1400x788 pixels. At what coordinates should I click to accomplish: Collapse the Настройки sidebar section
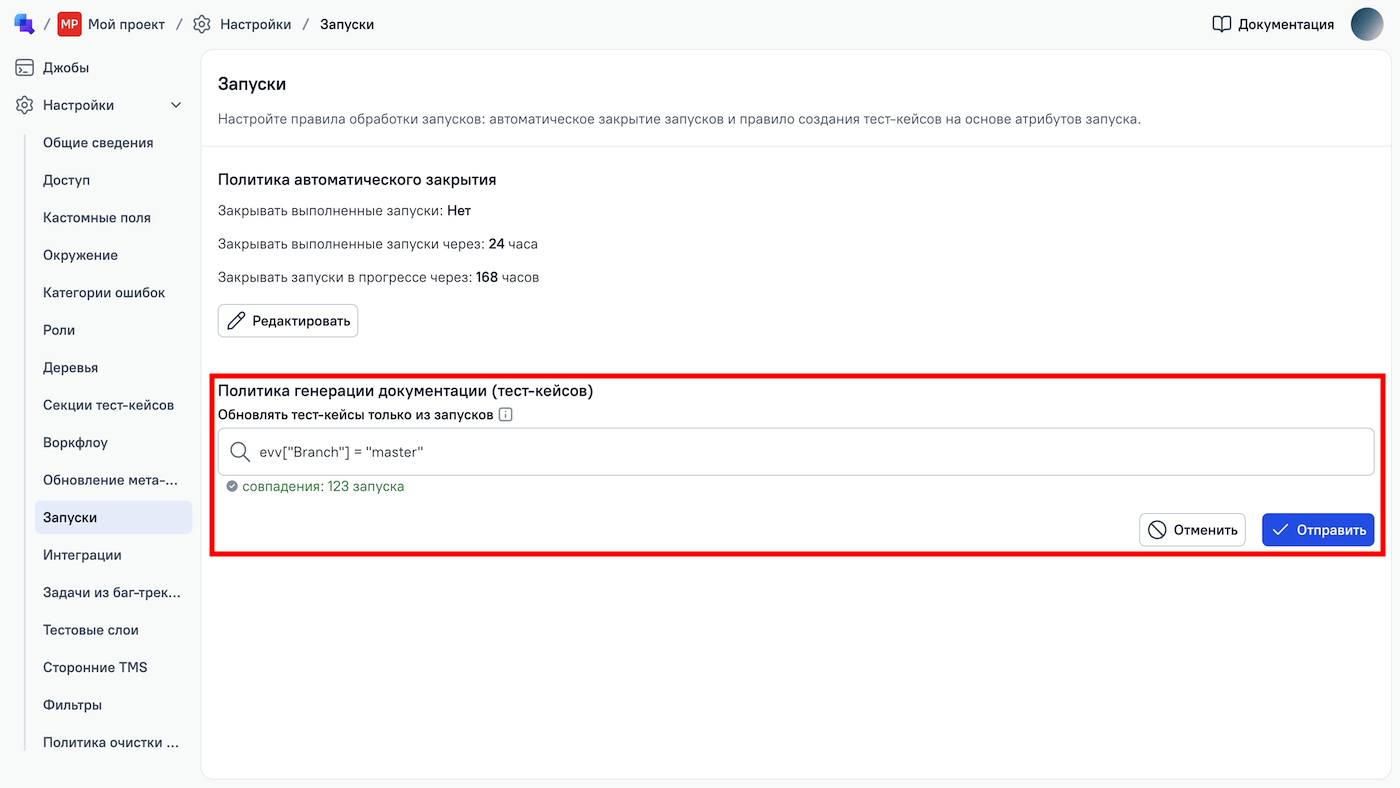click(x=176, y=105)
